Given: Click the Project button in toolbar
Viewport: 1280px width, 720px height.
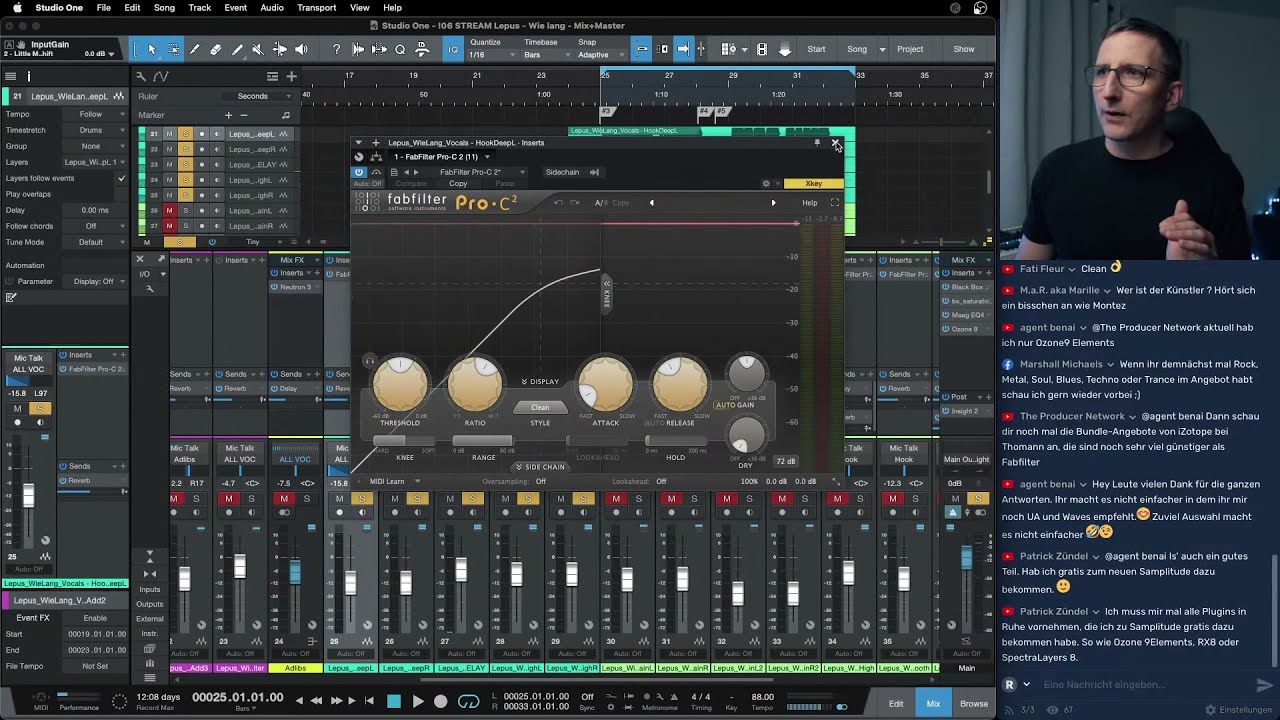Looking at the screenshot, I should (910, 49).
